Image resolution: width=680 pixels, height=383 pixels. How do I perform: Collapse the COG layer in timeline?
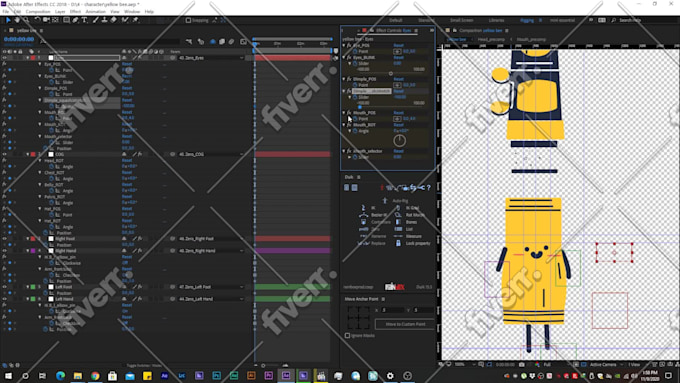28,154
